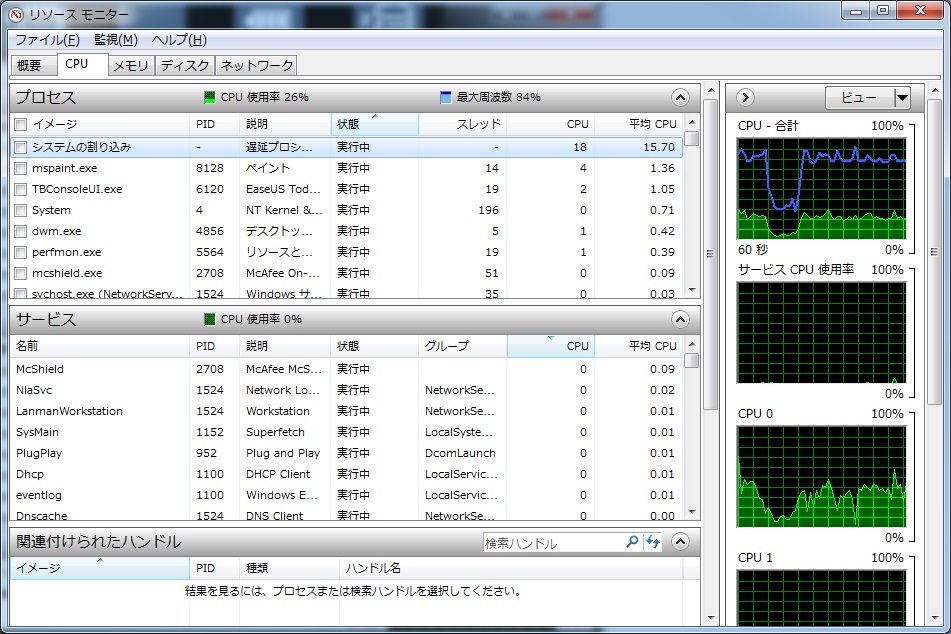951x634 pixels.
Task: Click the TBConsoleUI.exe process name
Action: [x=77, y=189]
